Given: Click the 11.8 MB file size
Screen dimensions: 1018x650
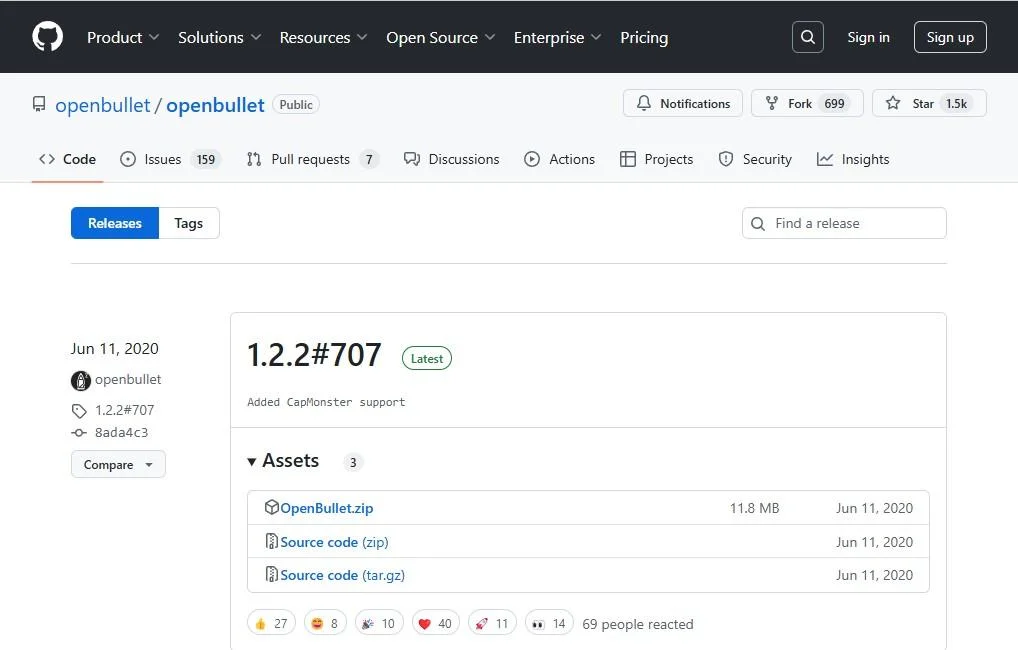Looking at the screenshot, I should (x=754, y=508).
